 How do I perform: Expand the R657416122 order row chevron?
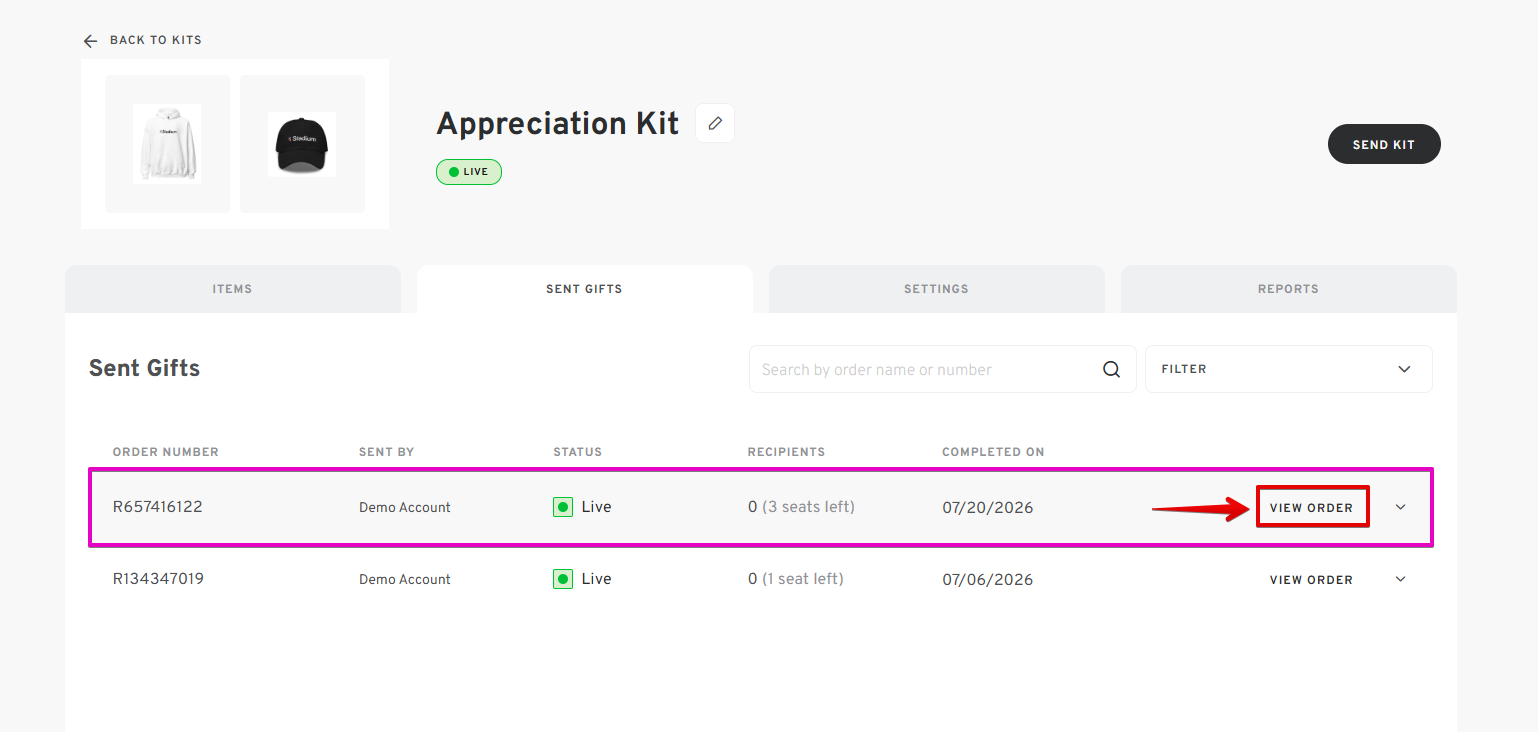click(x=1400, y=507)
